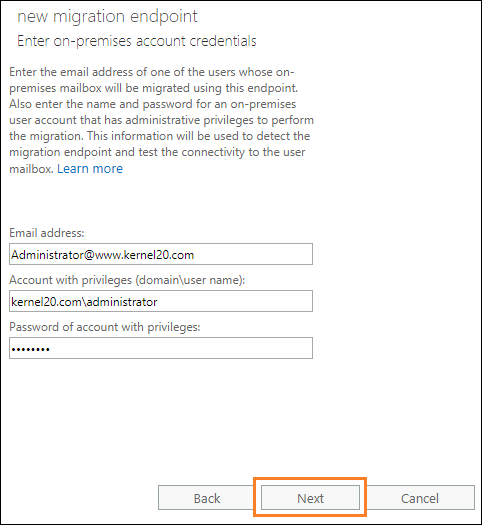Screen dimensions: 482x525
Task: Open the Learn more link
Action: pos(90,168)
